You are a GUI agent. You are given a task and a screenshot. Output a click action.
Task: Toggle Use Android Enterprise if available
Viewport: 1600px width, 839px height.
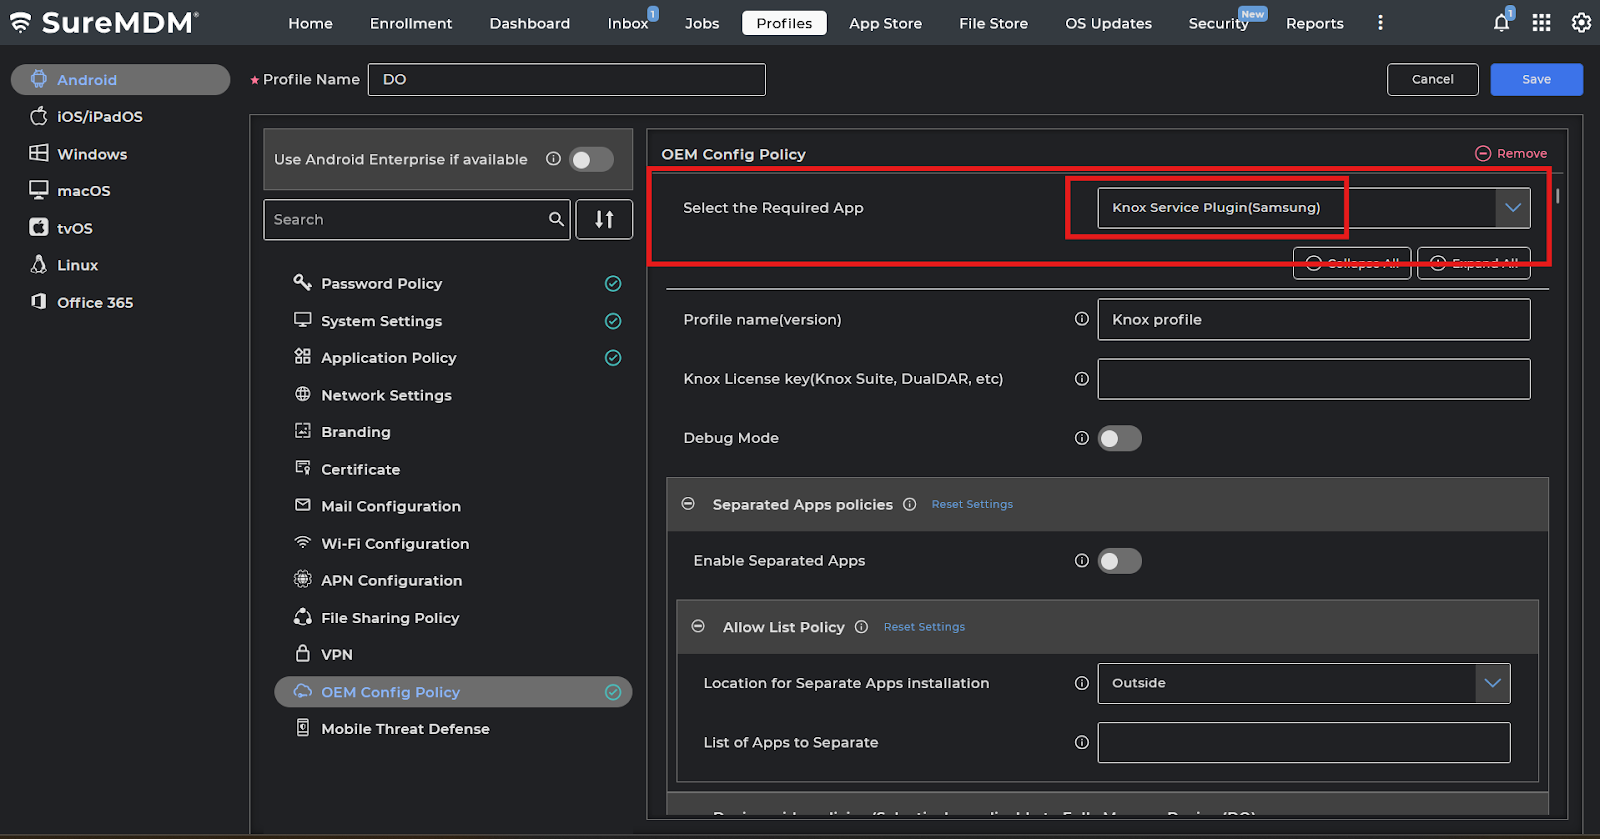pos(591,159)
